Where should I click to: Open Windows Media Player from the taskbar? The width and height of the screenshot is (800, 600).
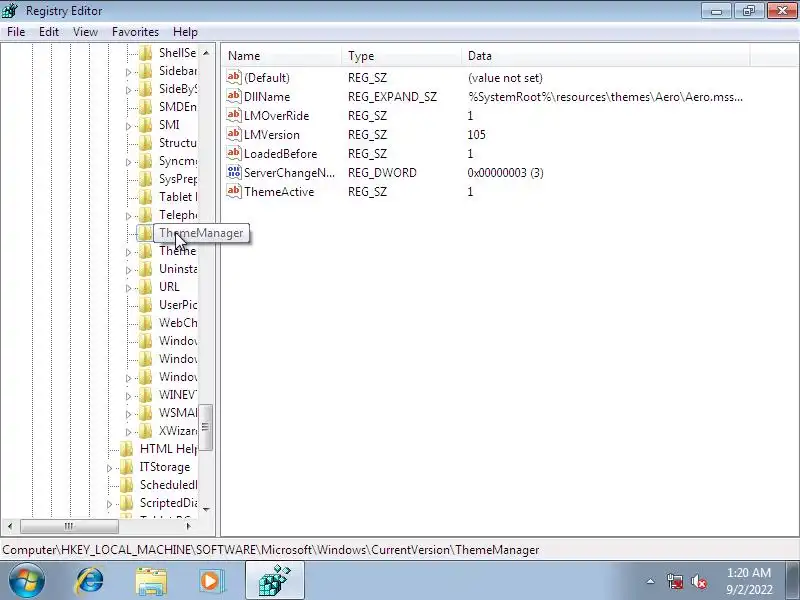point(211,581)
